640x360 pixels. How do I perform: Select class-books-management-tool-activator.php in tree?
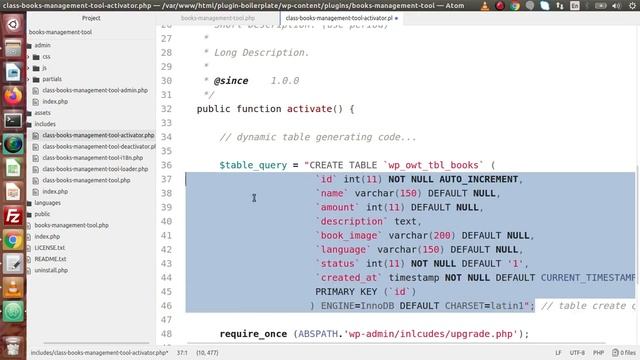(x=98, y=135)
